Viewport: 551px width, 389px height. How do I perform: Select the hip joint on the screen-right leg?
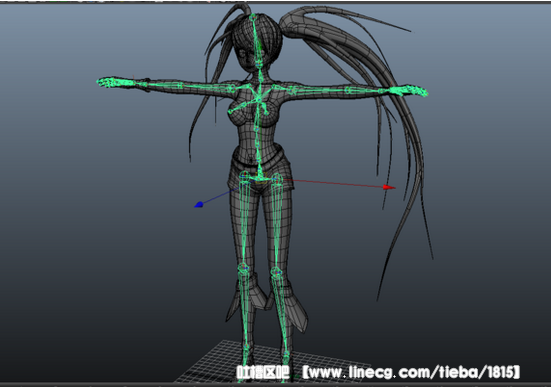pos(277,179)
